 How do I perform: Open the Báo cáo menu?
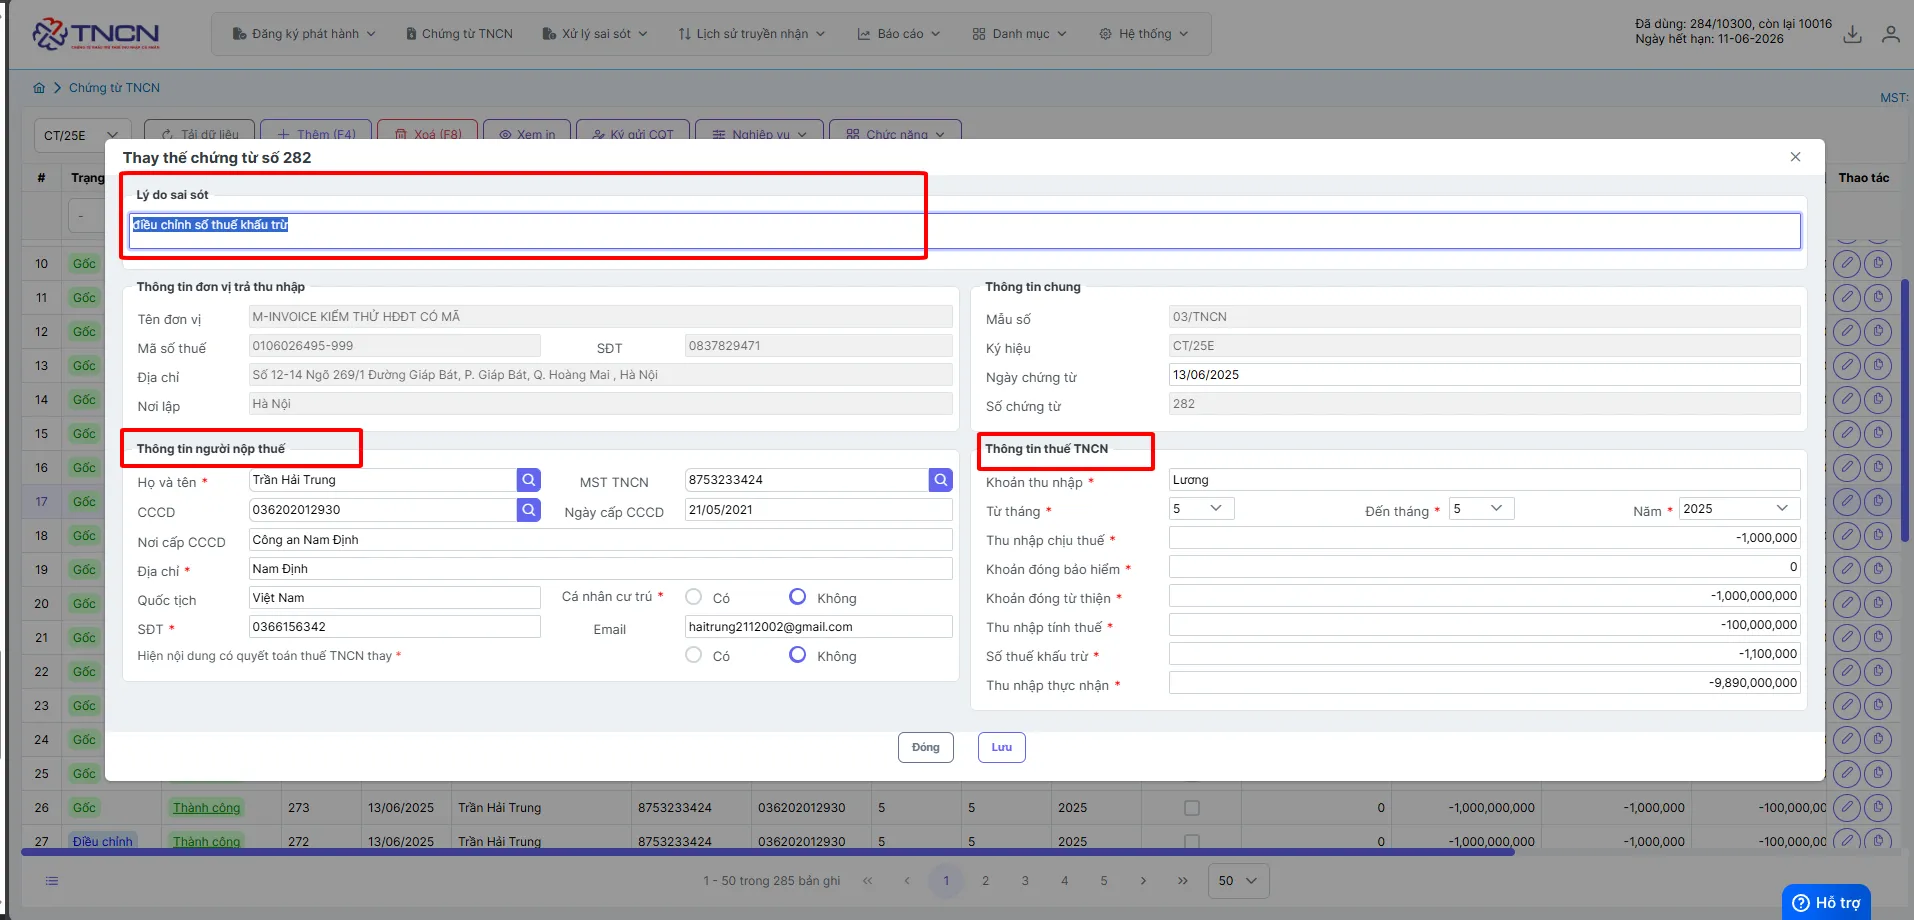[x=899, y=34]
